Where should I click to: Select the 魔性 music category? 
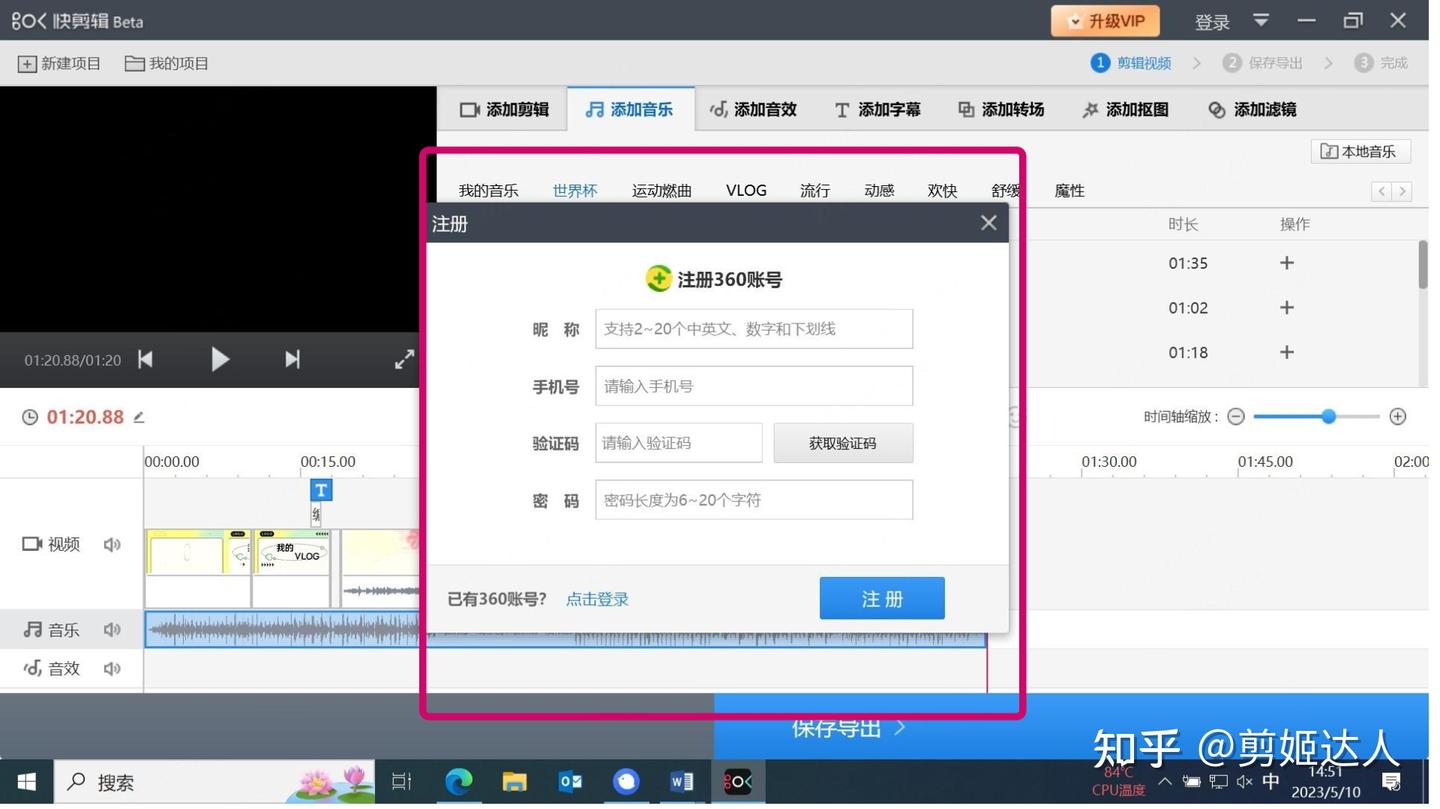pos(1069,191)
